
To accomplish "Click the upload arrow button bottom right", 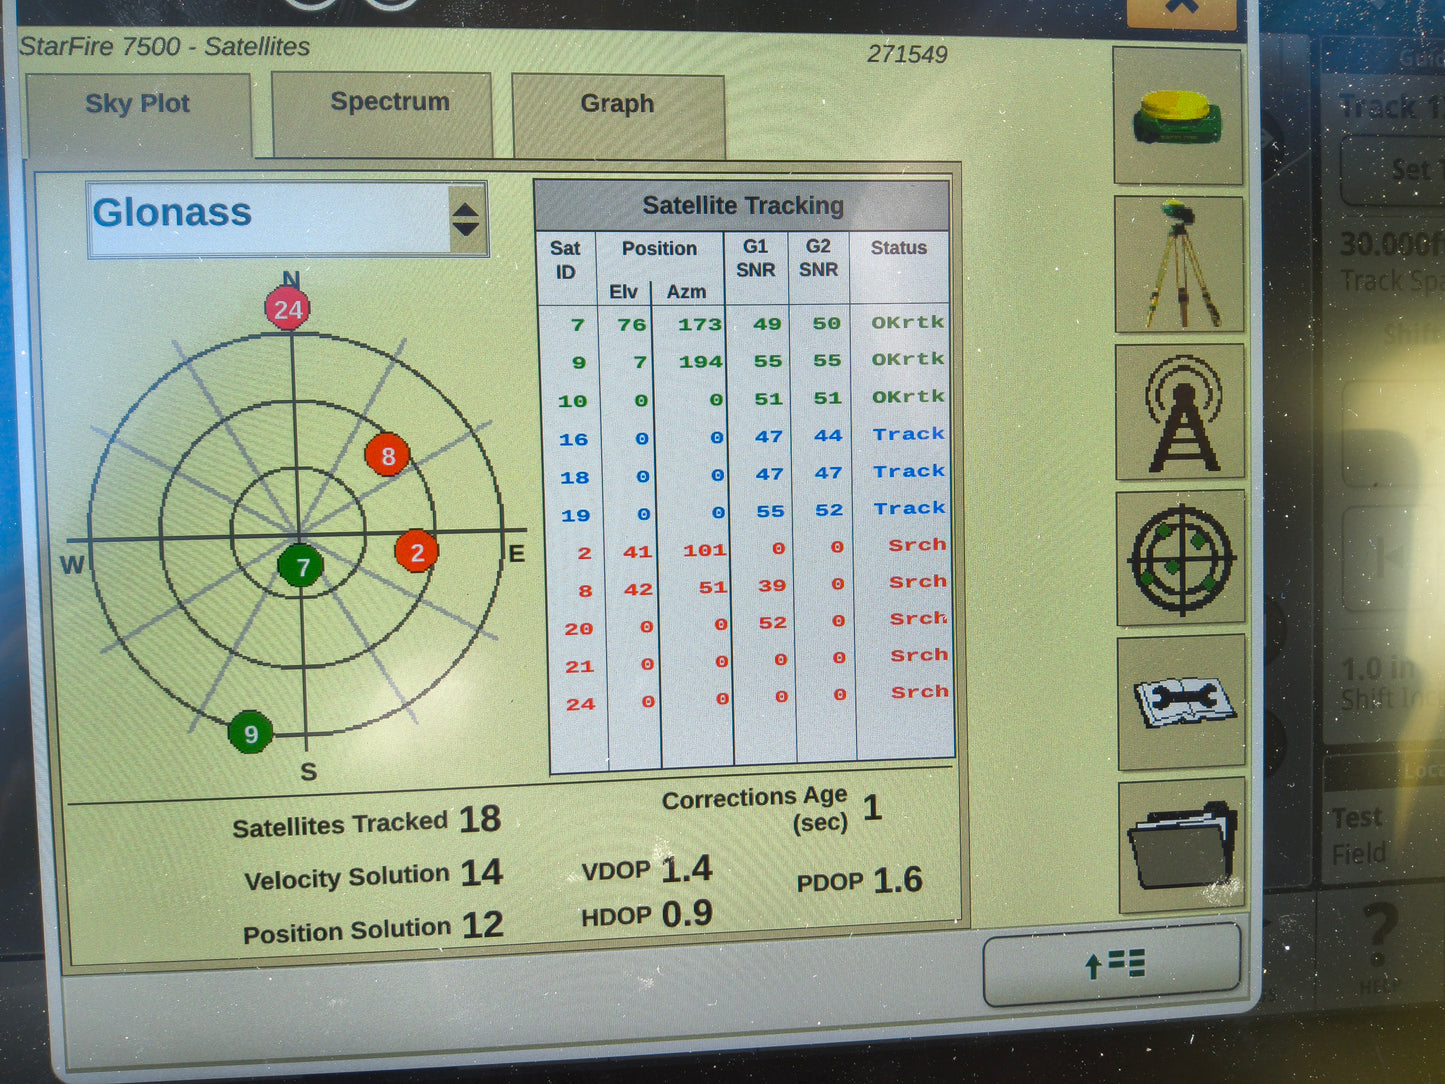I will tap(1113, 963).
